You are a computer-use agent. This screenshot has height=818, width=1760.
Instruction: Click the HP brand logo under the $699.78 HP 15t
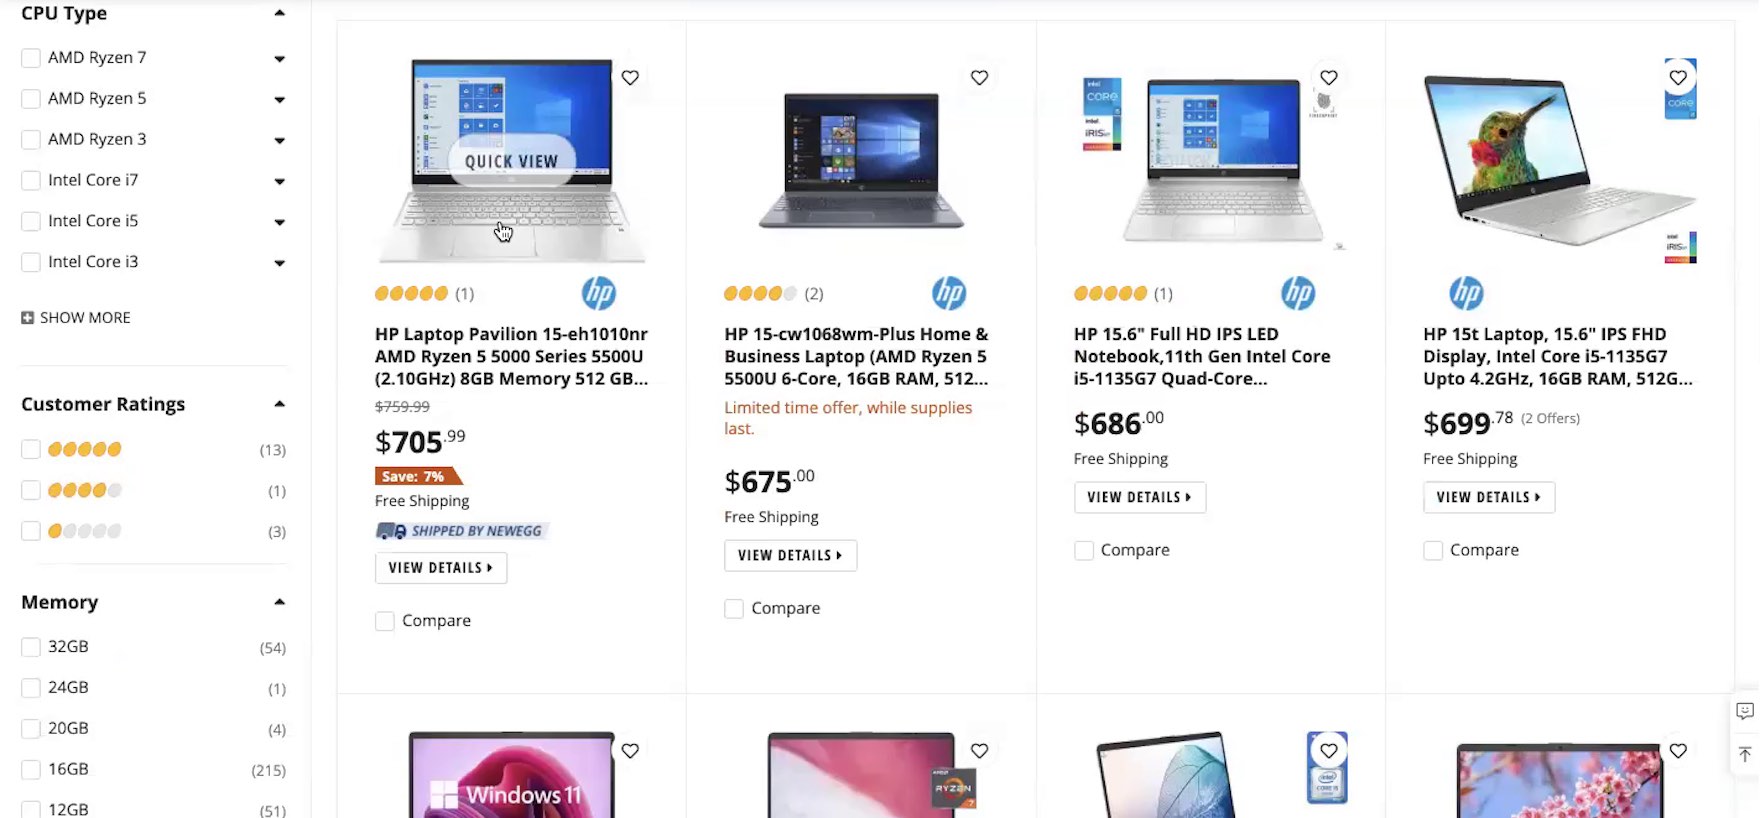click(x=1466, y=293)
